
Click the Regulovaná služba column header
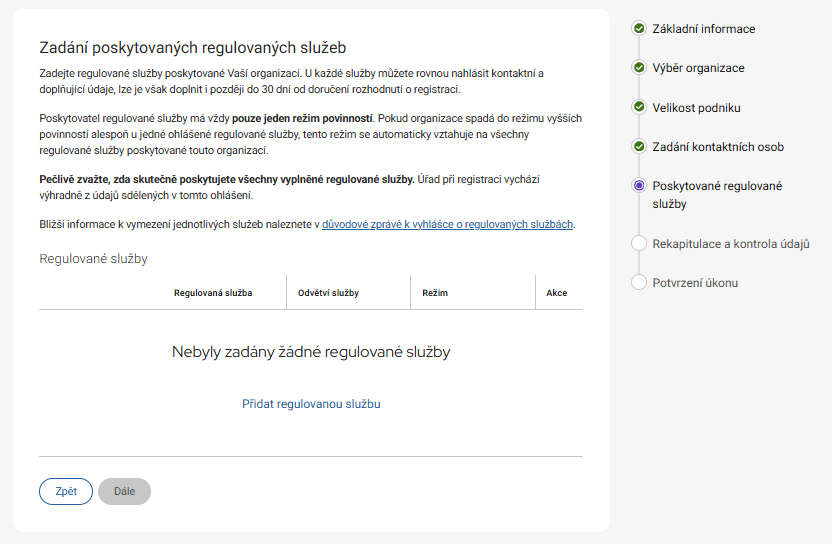[x=213, y=293]
